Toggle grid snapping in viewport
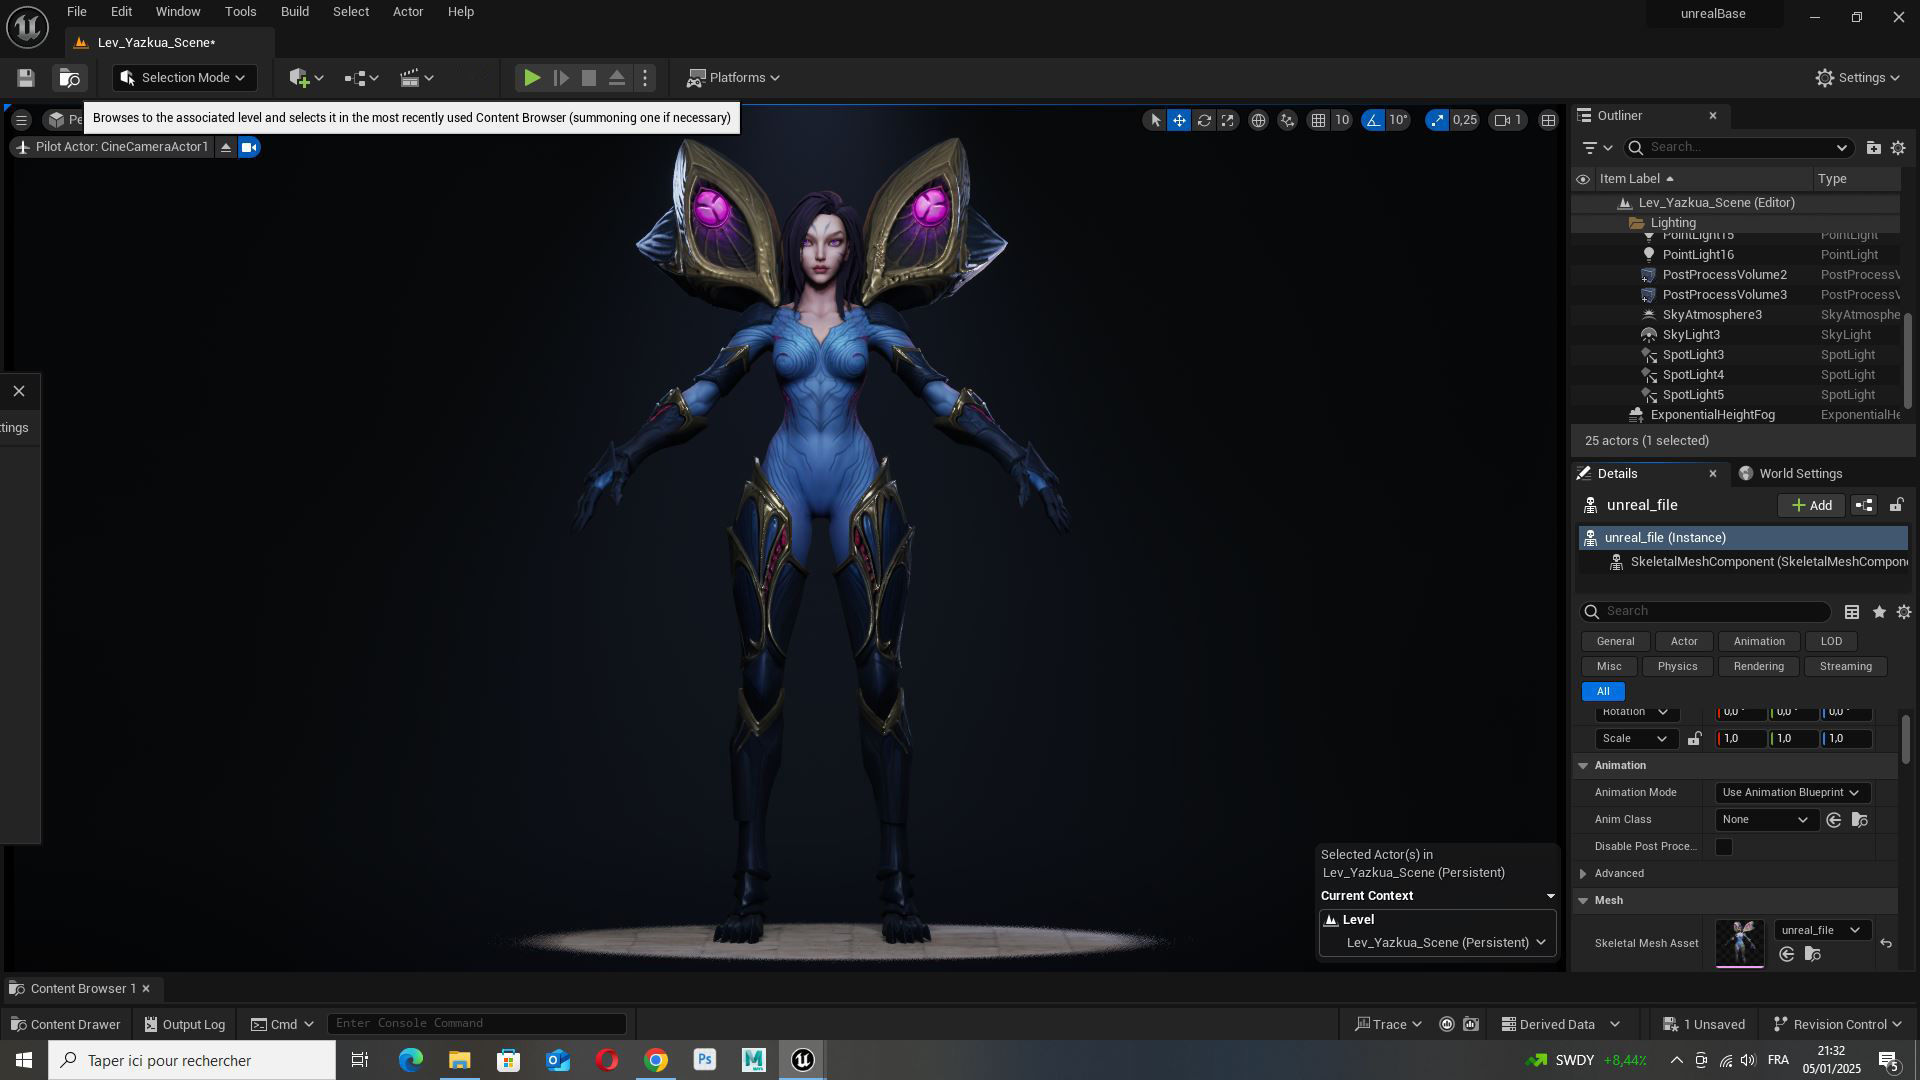Image resolution: width=1920 pixels, height=1080 pixels. pyautogui.click(x=1319, y=120)
